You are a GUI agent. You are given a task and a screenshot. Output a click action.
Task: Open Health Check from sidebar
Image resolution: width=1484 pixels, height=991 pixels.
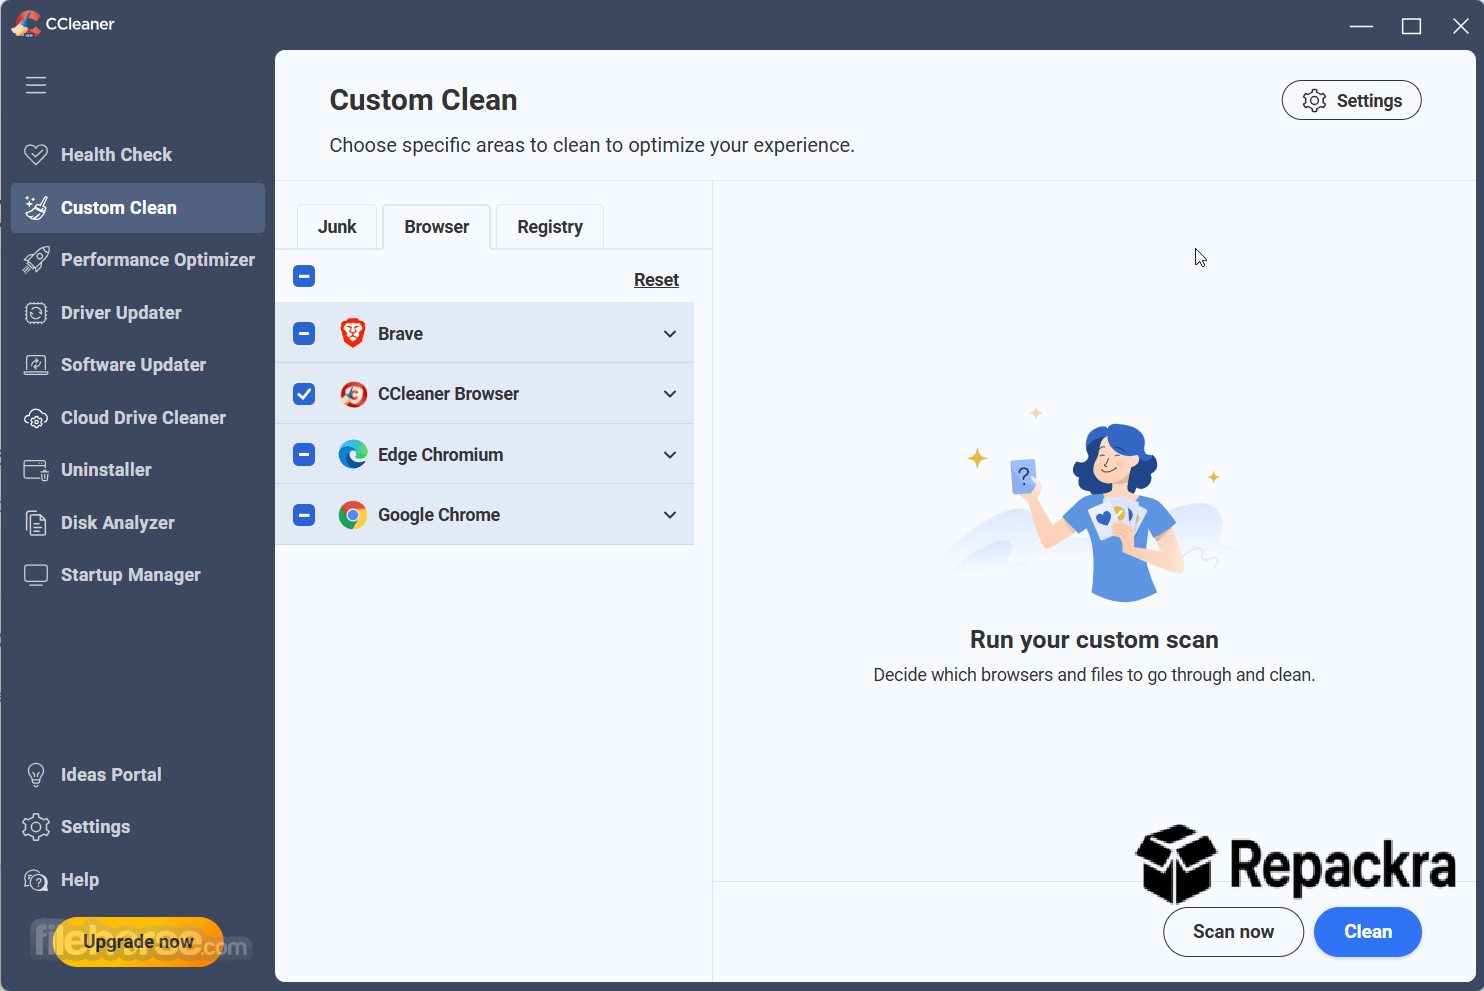138,155
